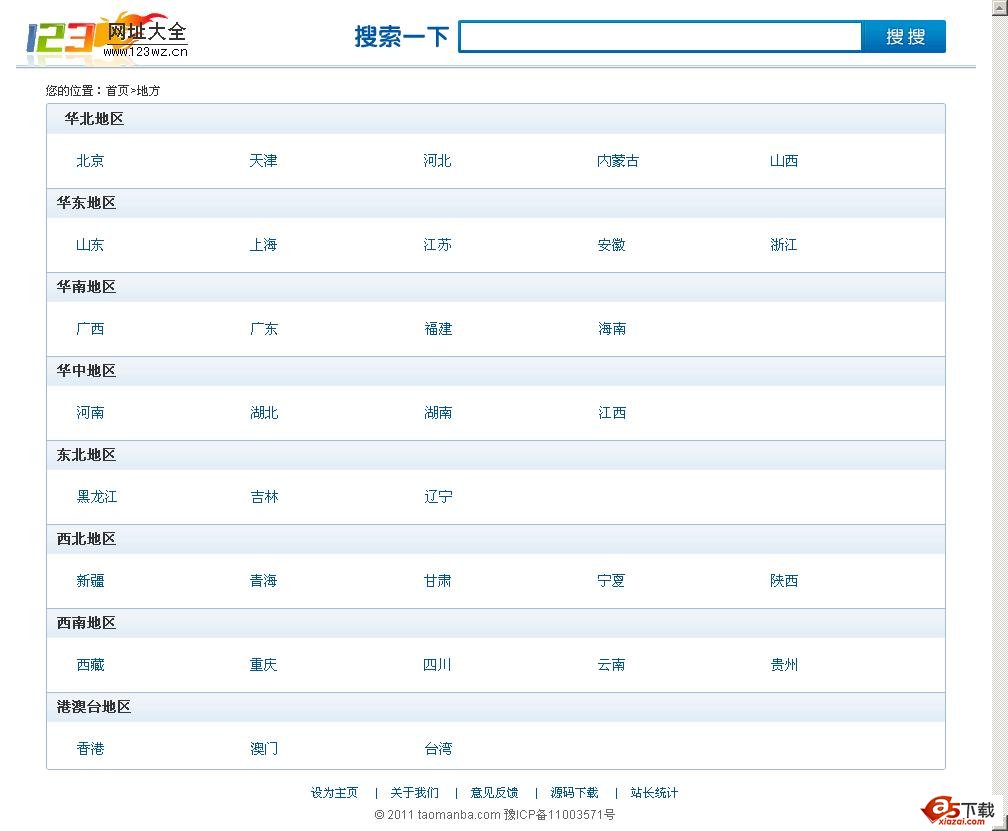This screenshot has width=1008, height=831.
Task: Open the 河北 link
Action: pyautogui.click(x=437, y=161)
